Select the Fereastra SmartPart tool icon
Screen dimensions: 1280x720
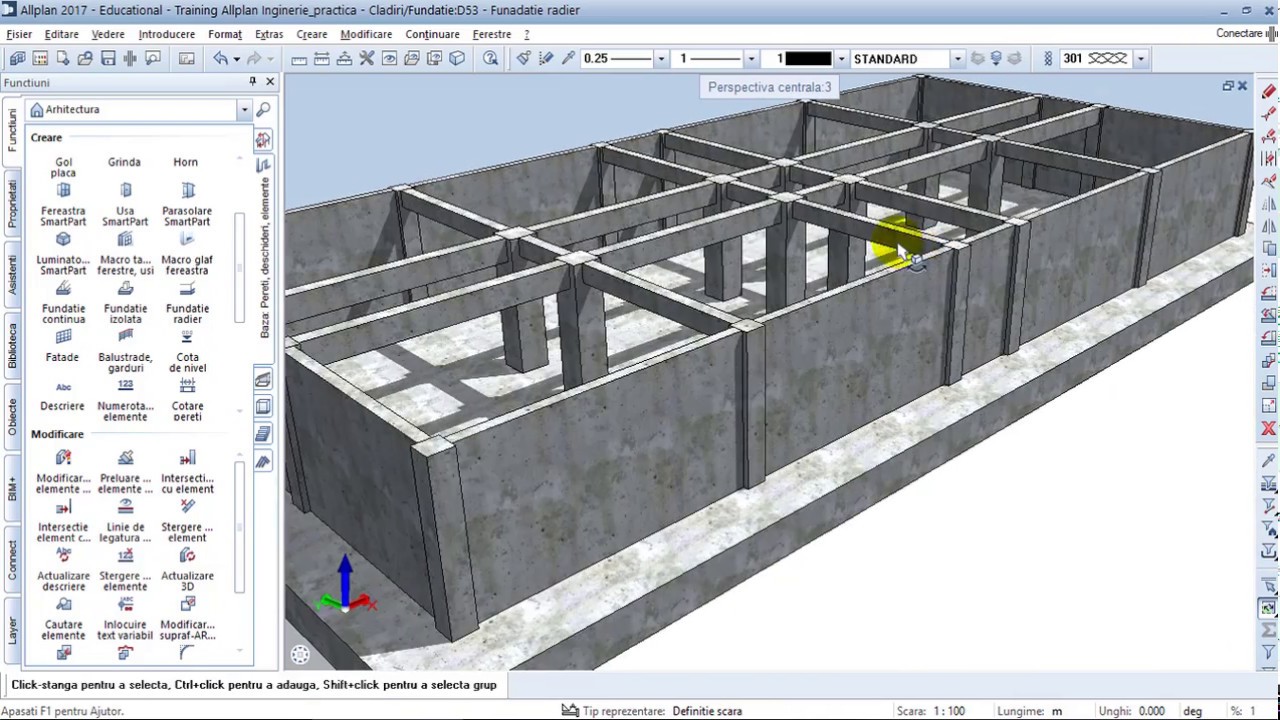[x=63, y=190]
